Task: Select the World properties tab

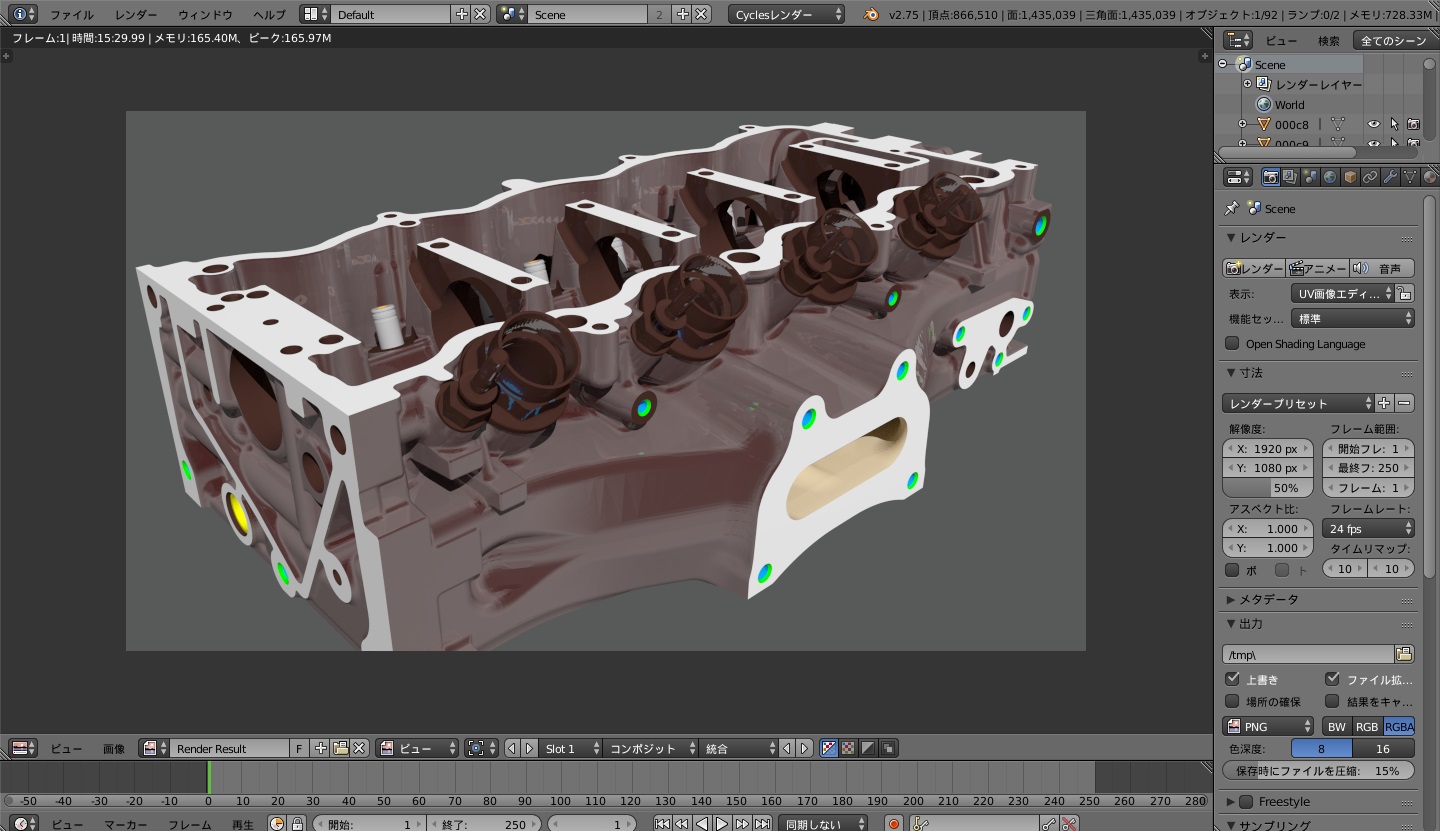Action: [x=1330, y=176]
